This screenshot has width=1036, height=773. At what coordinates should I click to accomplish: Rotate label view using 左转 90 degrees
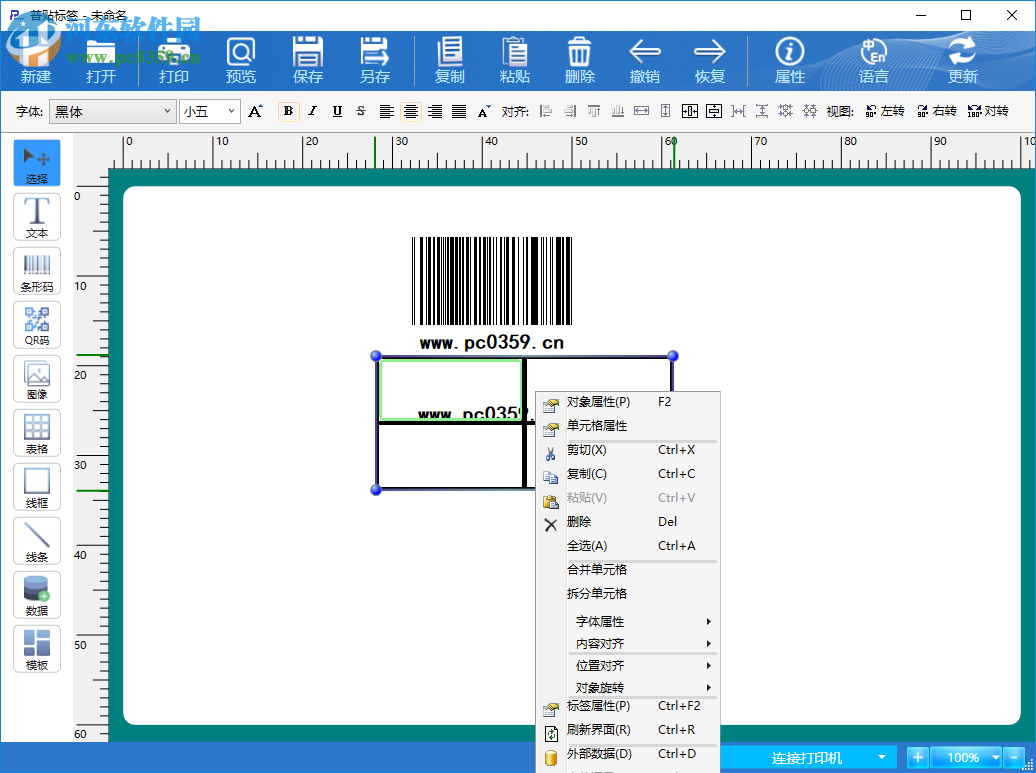click(x=886, y=111)
